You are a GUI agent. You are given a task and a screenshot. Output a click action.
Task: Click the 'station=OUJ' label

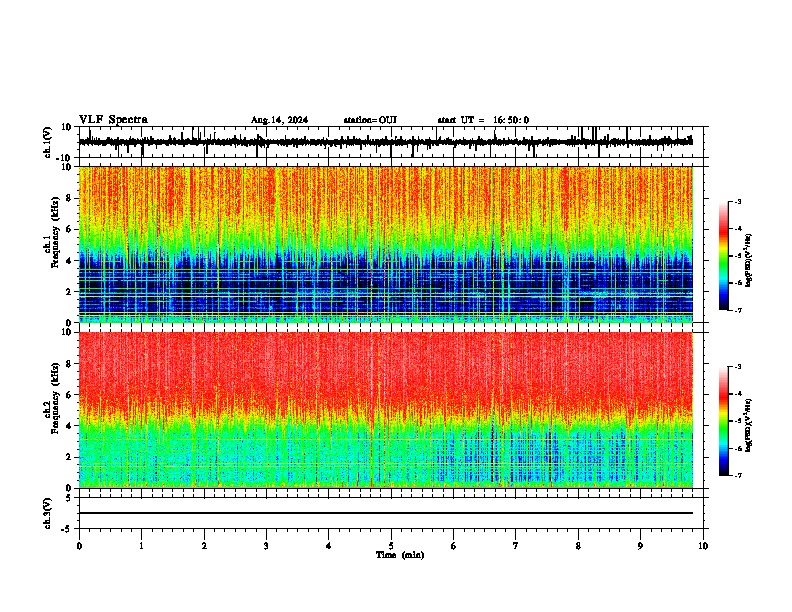(370, 120)
